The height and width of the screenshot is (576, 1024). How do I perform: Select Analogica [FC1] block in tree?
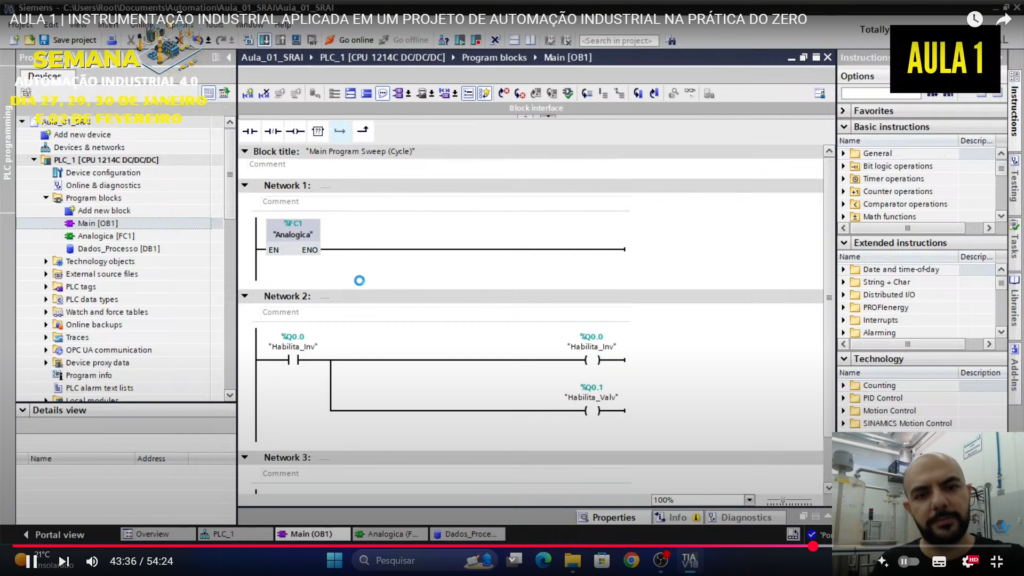coord(106,236)
